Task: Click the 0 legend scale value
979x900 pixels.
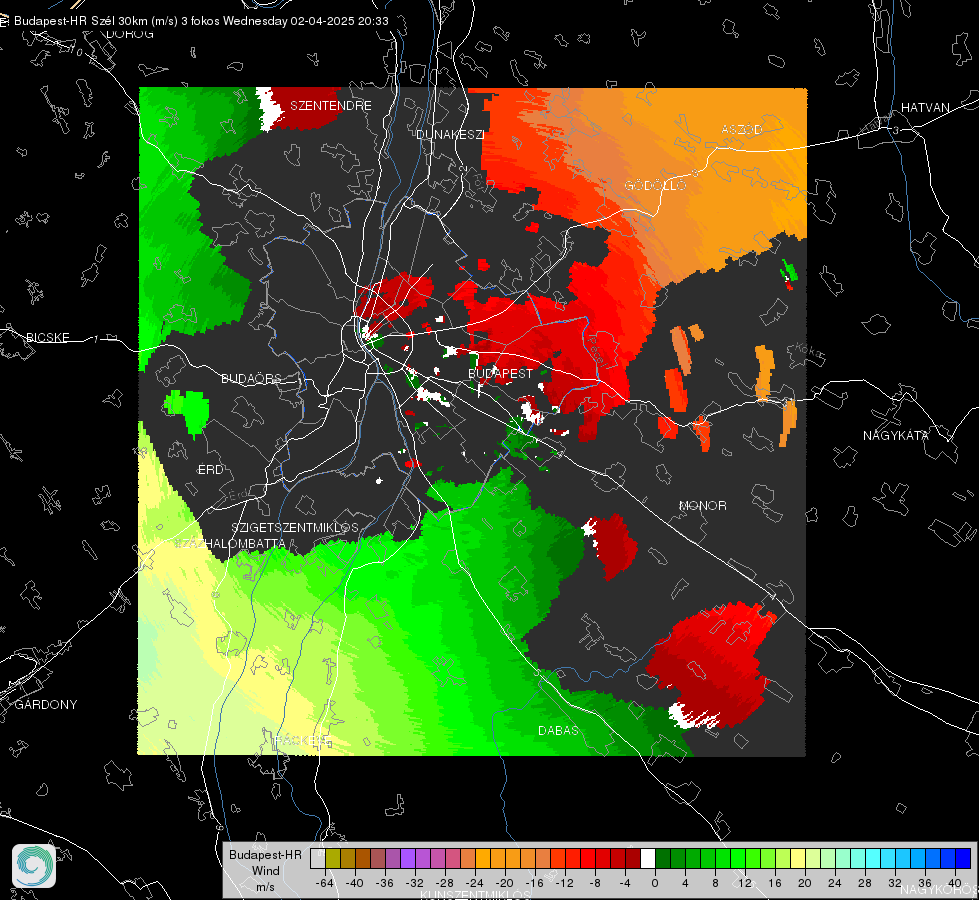Action: pyautogui.click(x=655, y=883)
